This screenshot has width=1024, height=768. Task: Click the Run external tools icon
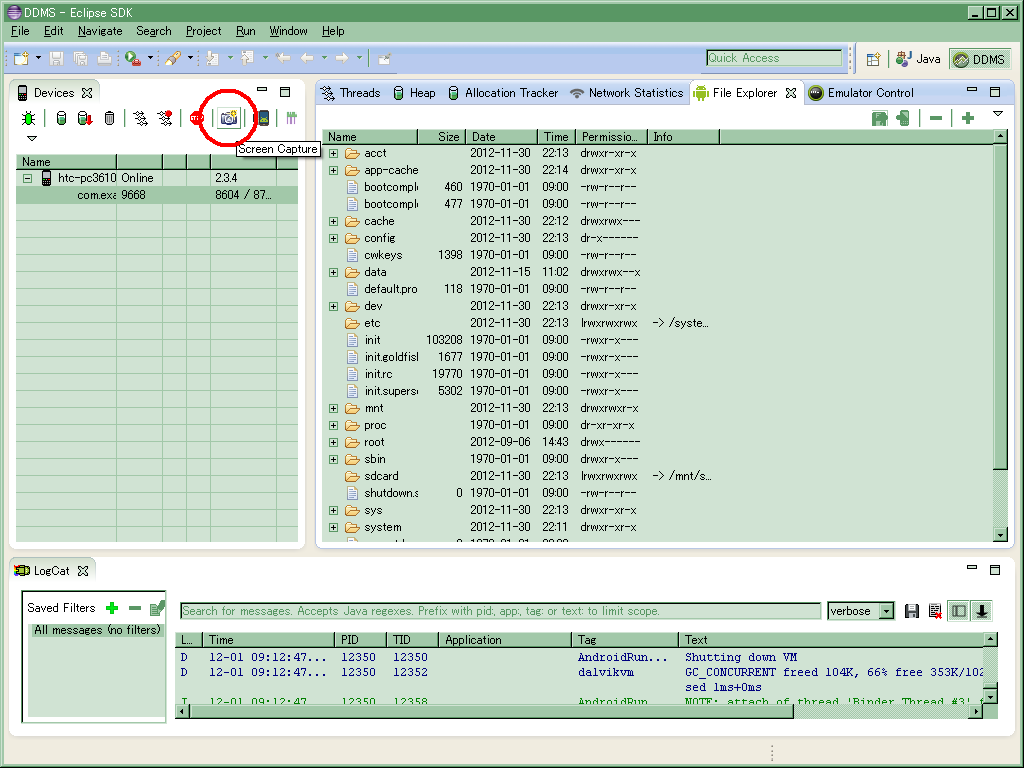pos(133,59)
